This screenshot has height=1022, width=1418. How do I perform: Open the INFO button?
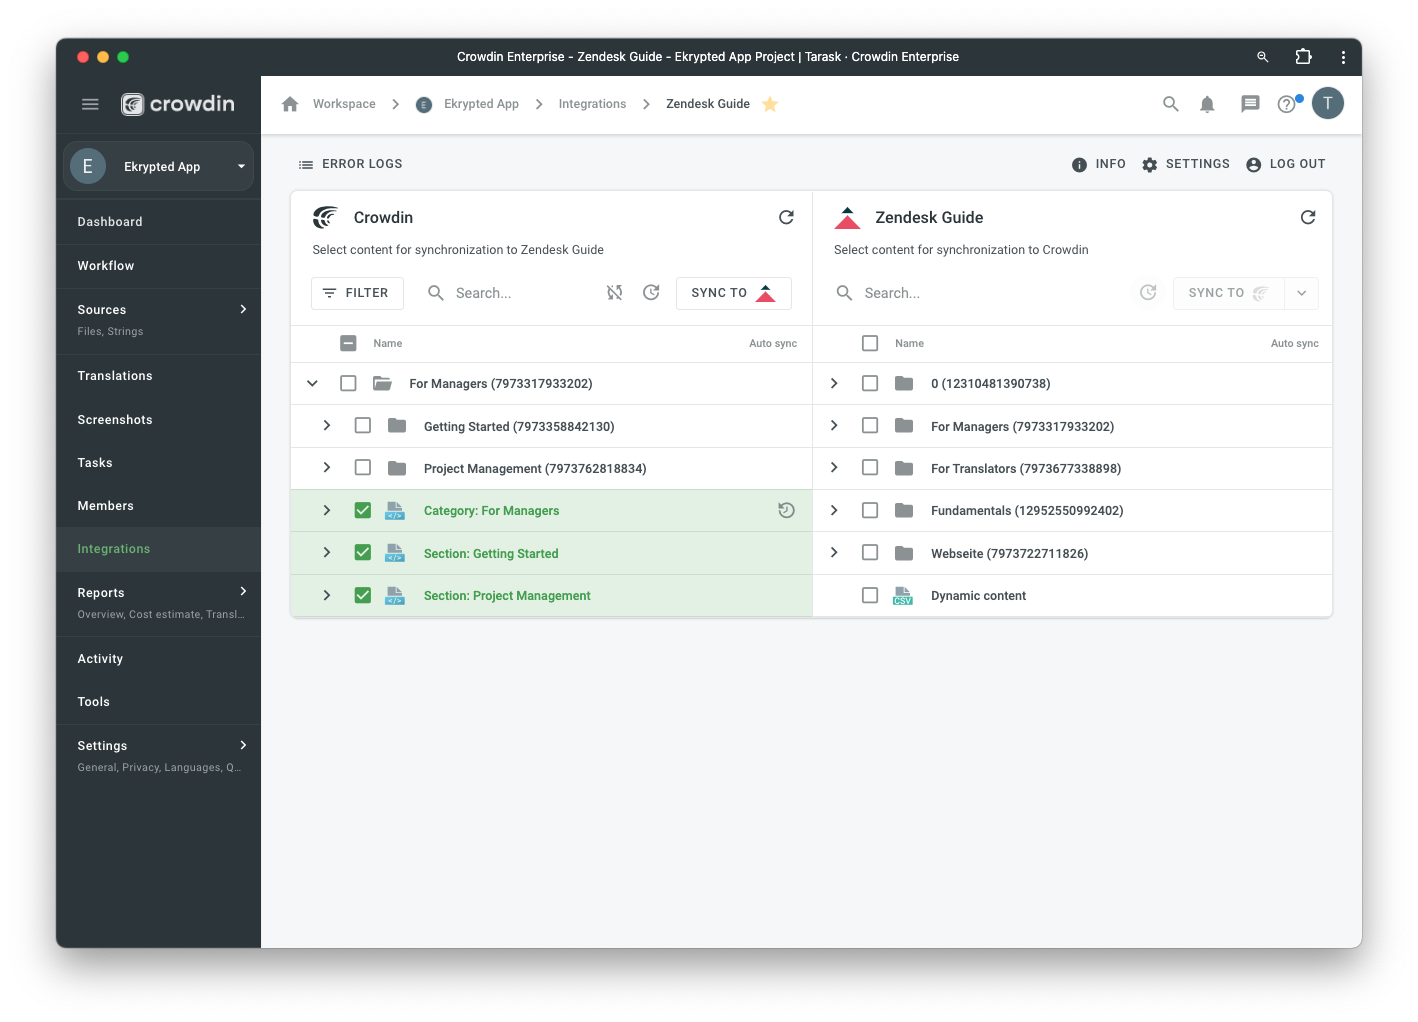tap(1098, 164)
